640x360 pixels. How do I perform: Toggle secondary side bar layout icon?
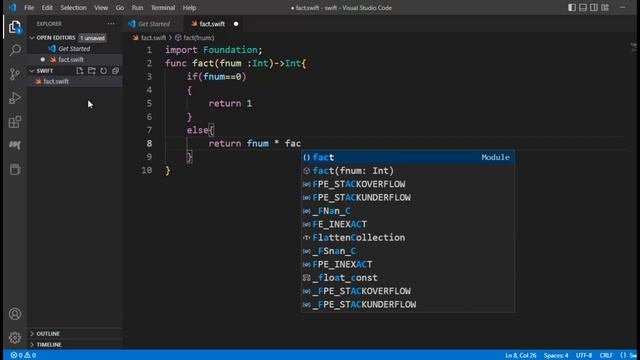pyautogui.click(x=594, y=7)
